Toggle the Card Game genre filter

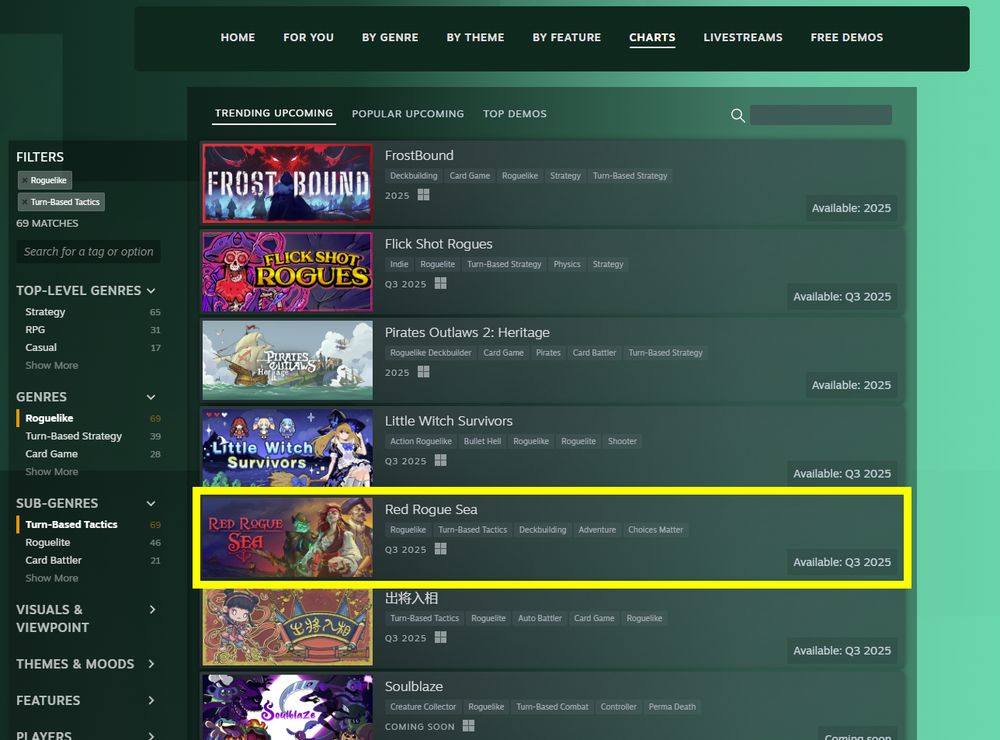[x=52, y=454]
